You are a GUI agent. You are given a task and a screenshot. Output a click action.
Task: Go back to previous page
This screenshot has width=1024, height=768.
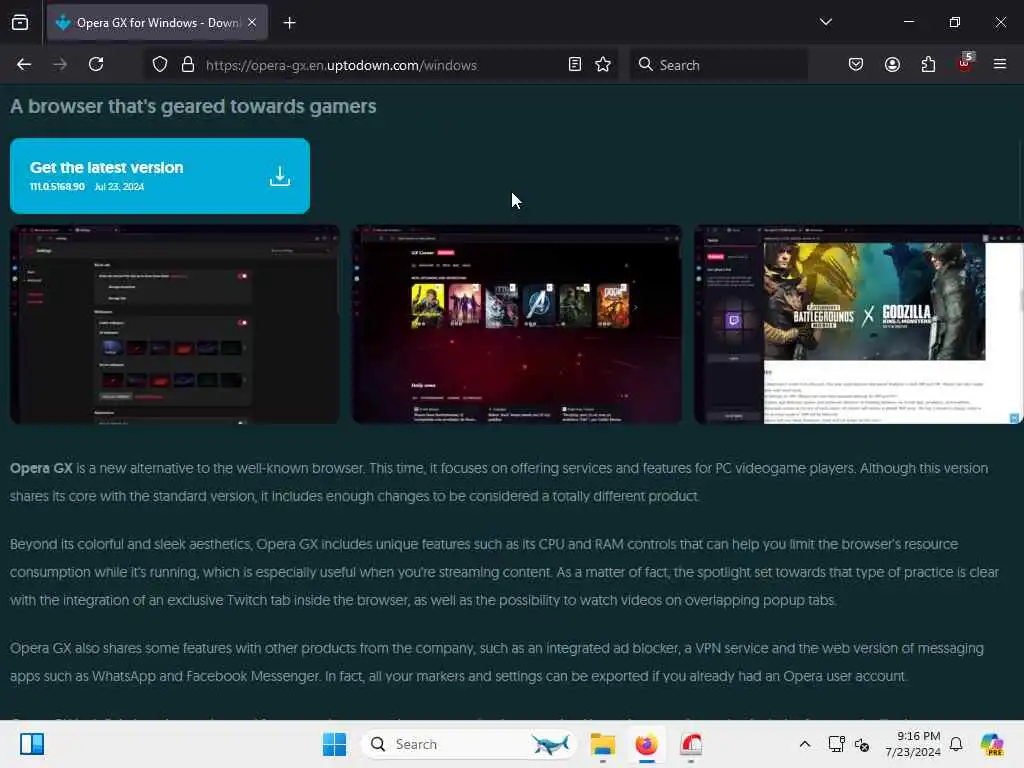click(24, 65)
